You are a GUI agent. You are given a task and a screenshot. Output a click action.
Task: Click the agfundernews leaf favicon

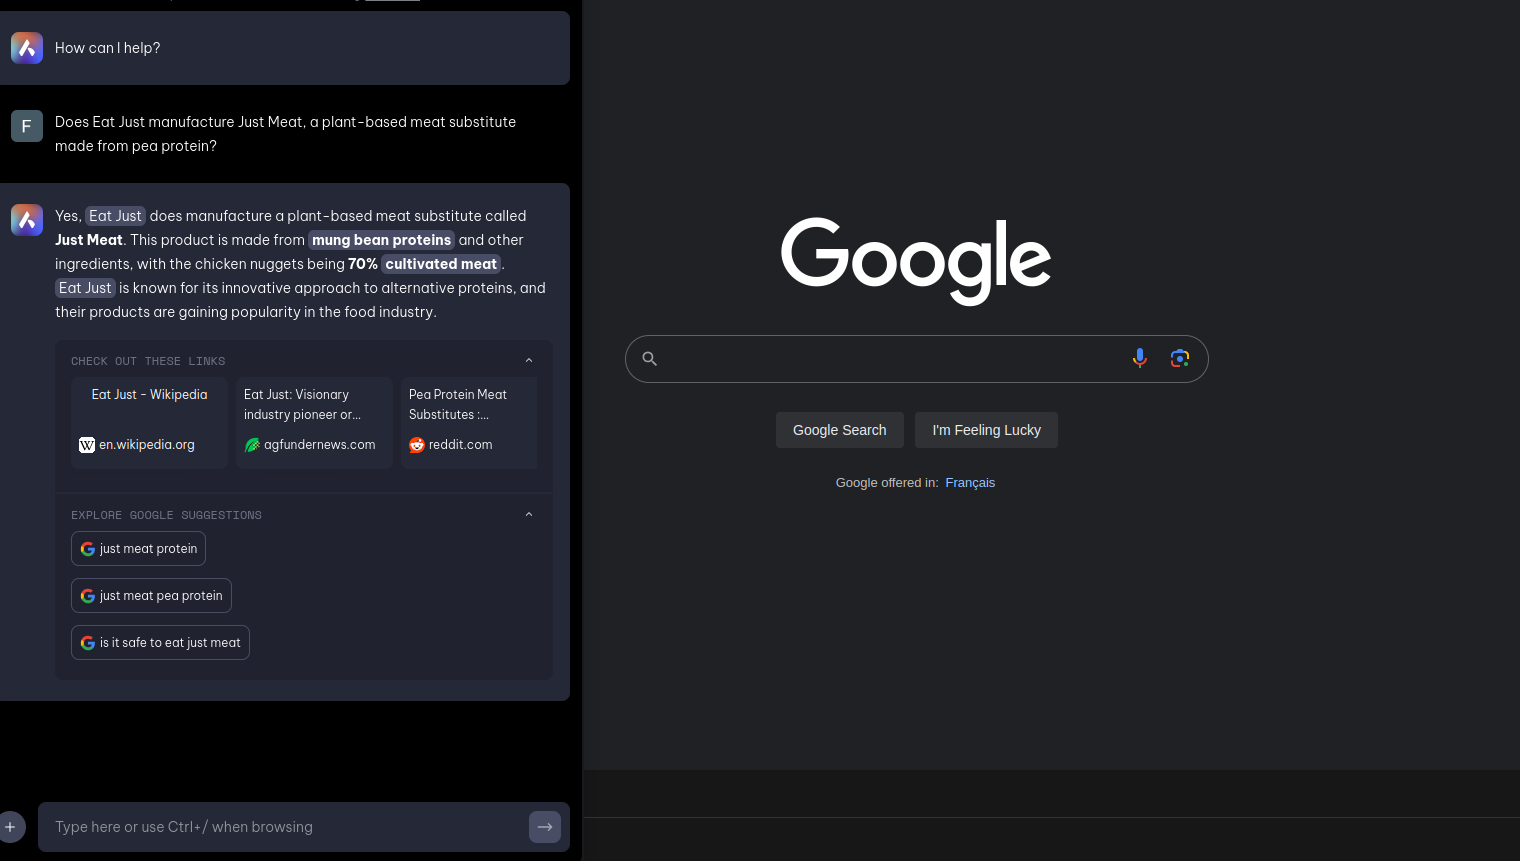point(252,445)
